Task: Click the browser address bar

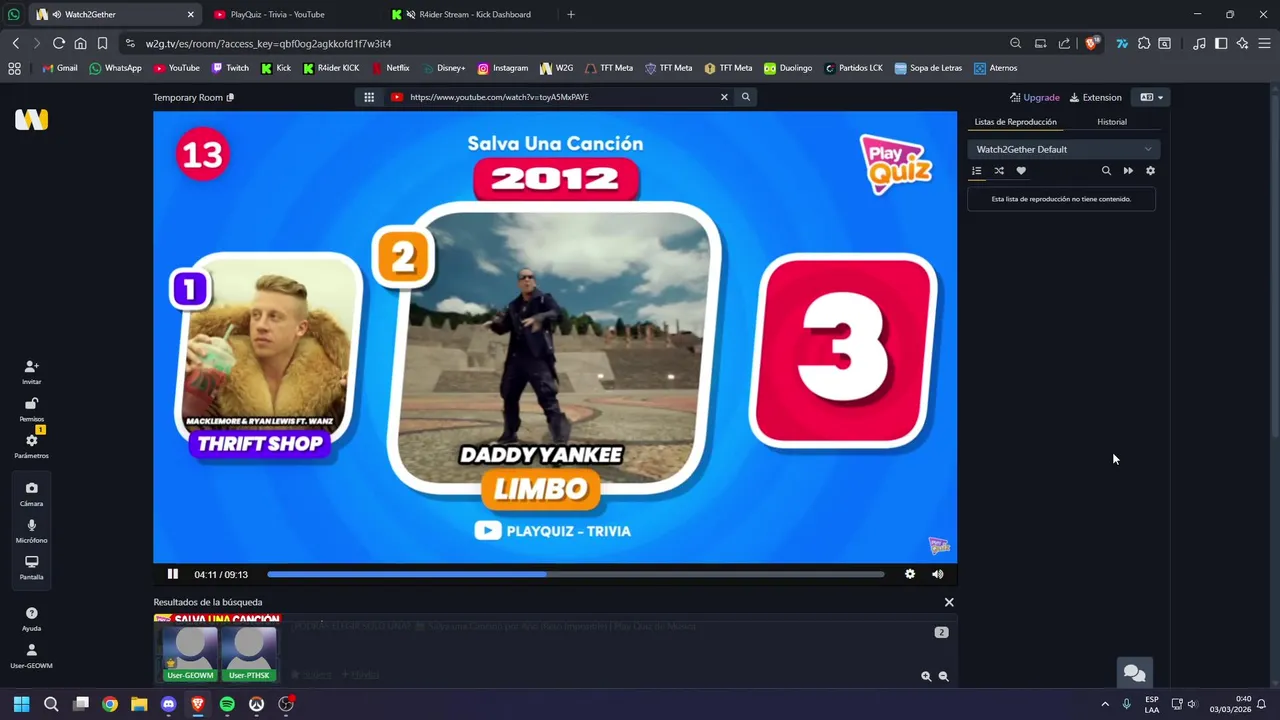Action: point(560,43)
